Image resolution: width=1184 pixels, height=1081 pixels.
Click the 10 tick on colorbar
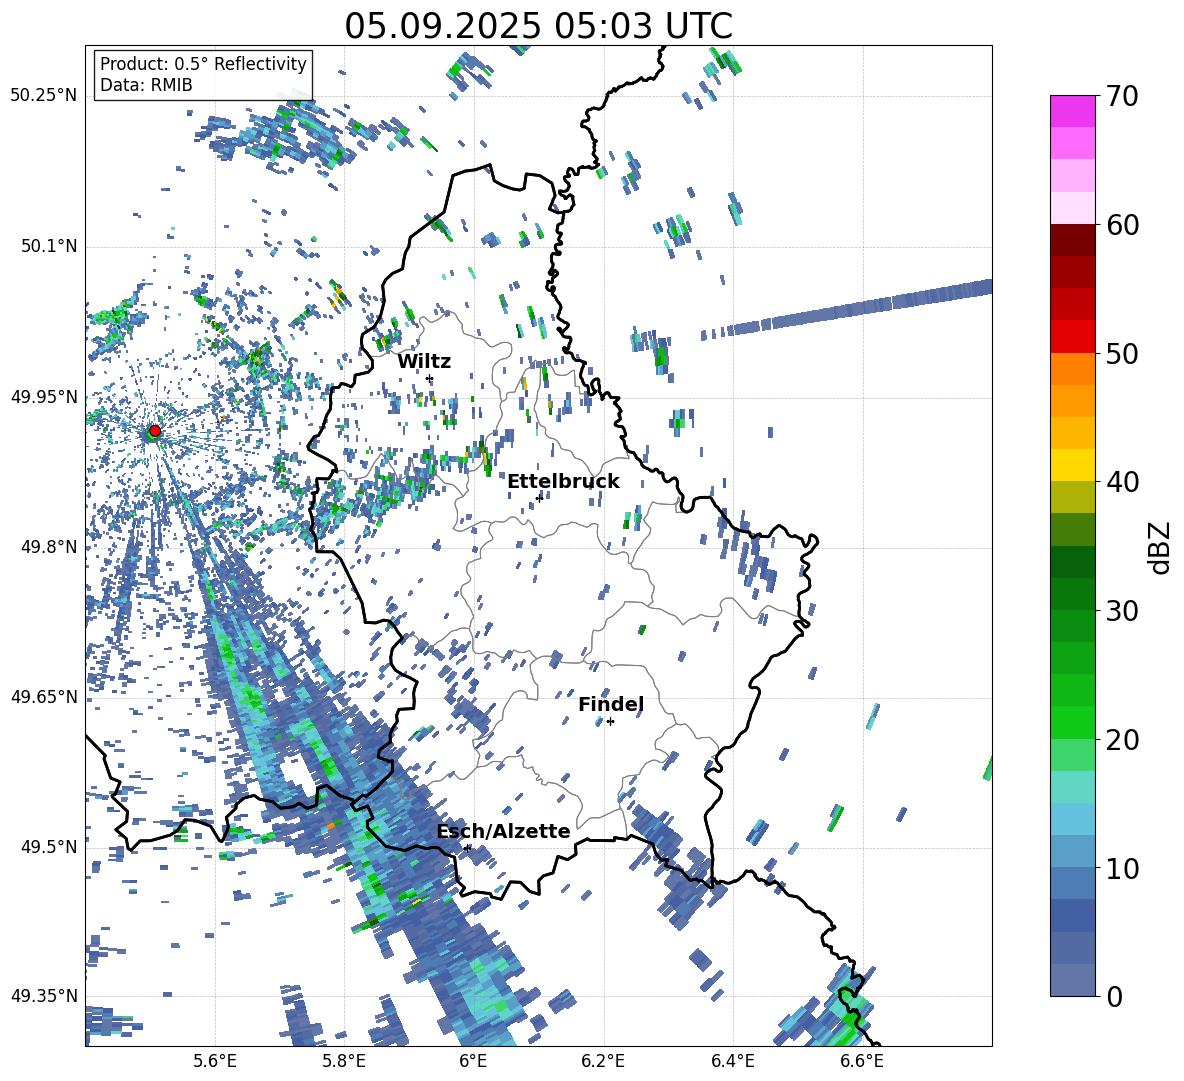click(1121, 868)
